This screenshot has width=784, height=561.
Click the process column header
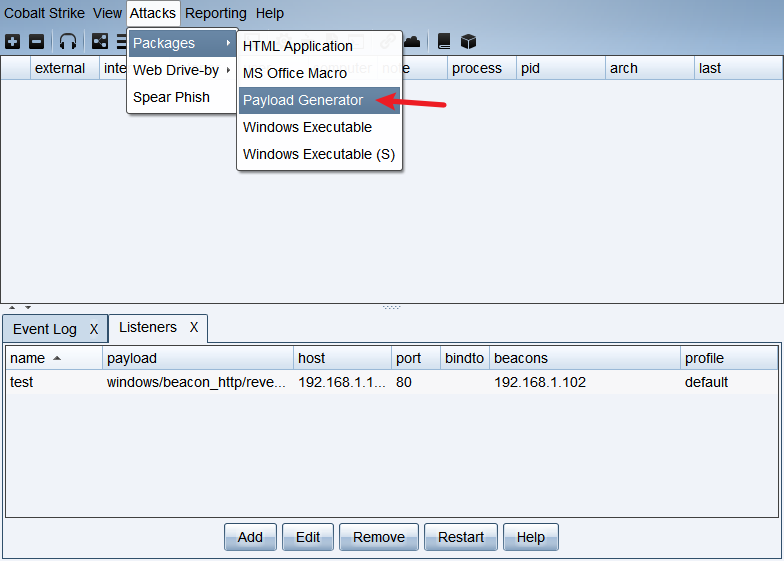[482, 68]
